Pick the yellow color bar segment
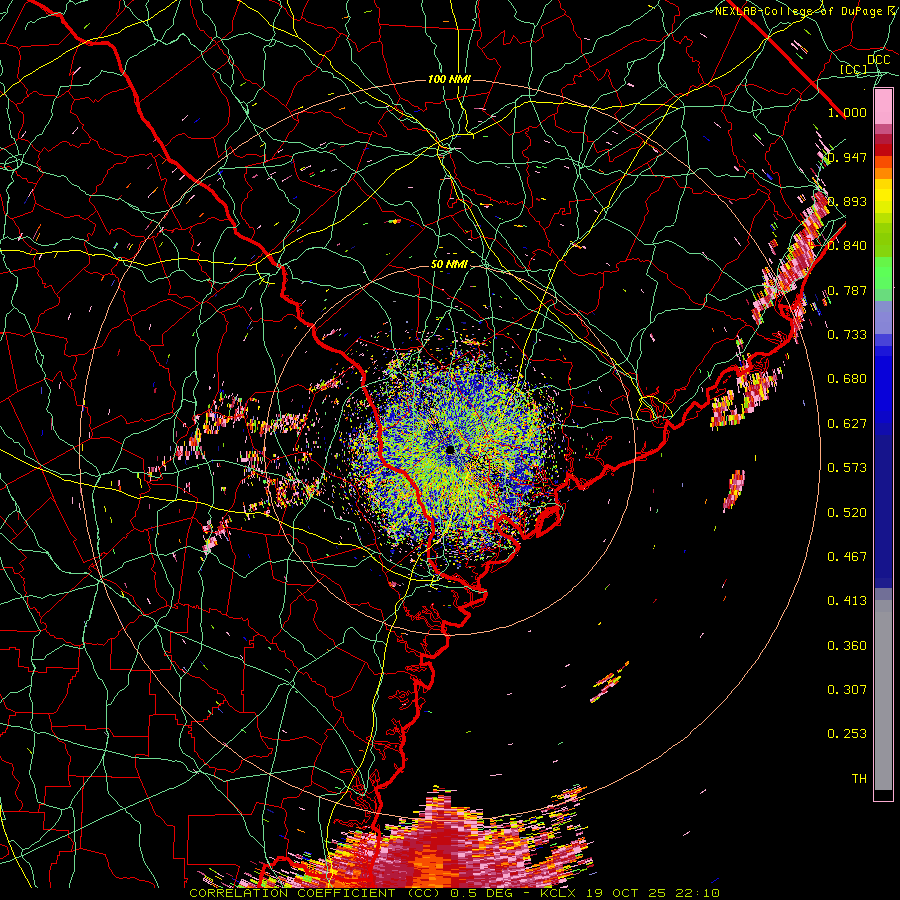The width and height of the screenshot is (900, 900). pos(883,196)
